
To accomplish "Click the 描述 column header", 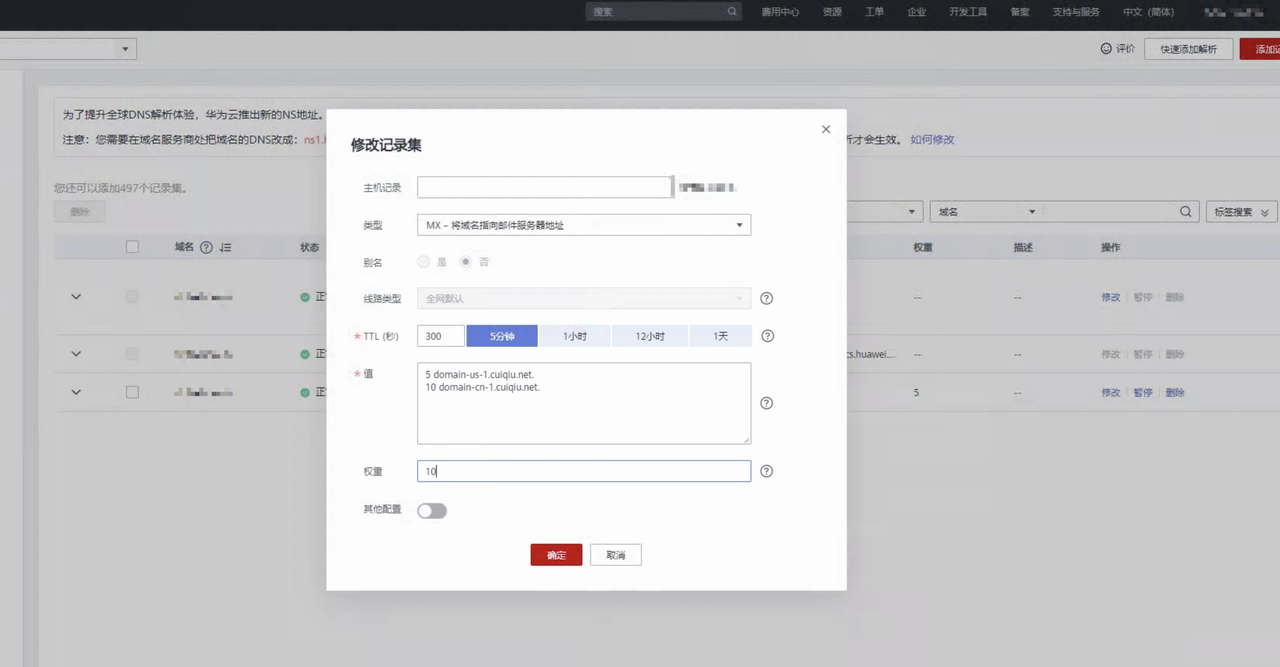I will (1023, 247).
